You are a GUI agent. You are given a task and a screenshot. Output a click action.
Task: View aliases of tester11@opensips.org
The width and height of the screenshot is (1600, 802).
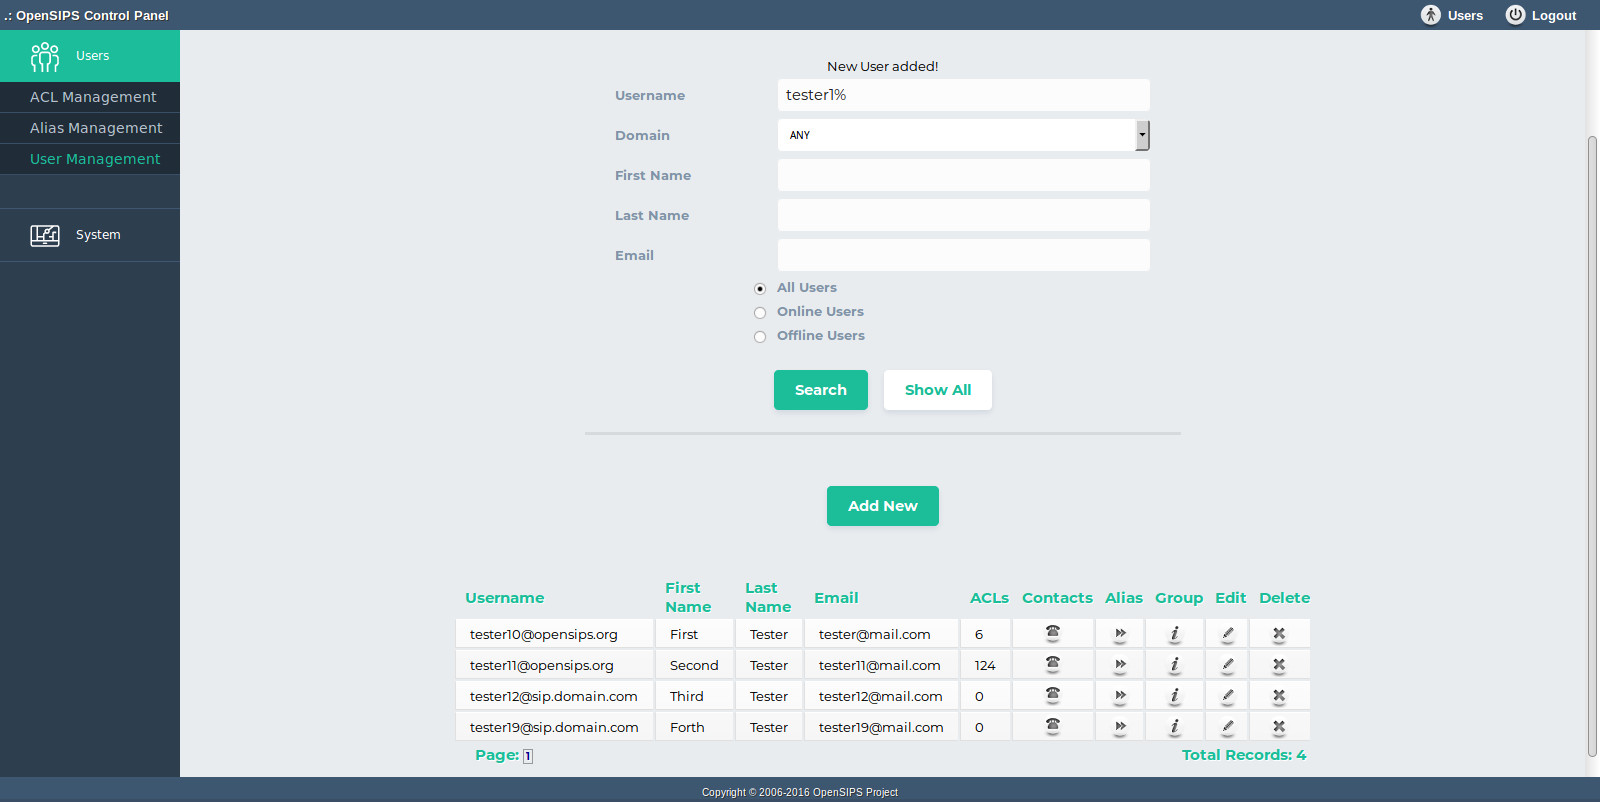click(x=1120, y=665)
